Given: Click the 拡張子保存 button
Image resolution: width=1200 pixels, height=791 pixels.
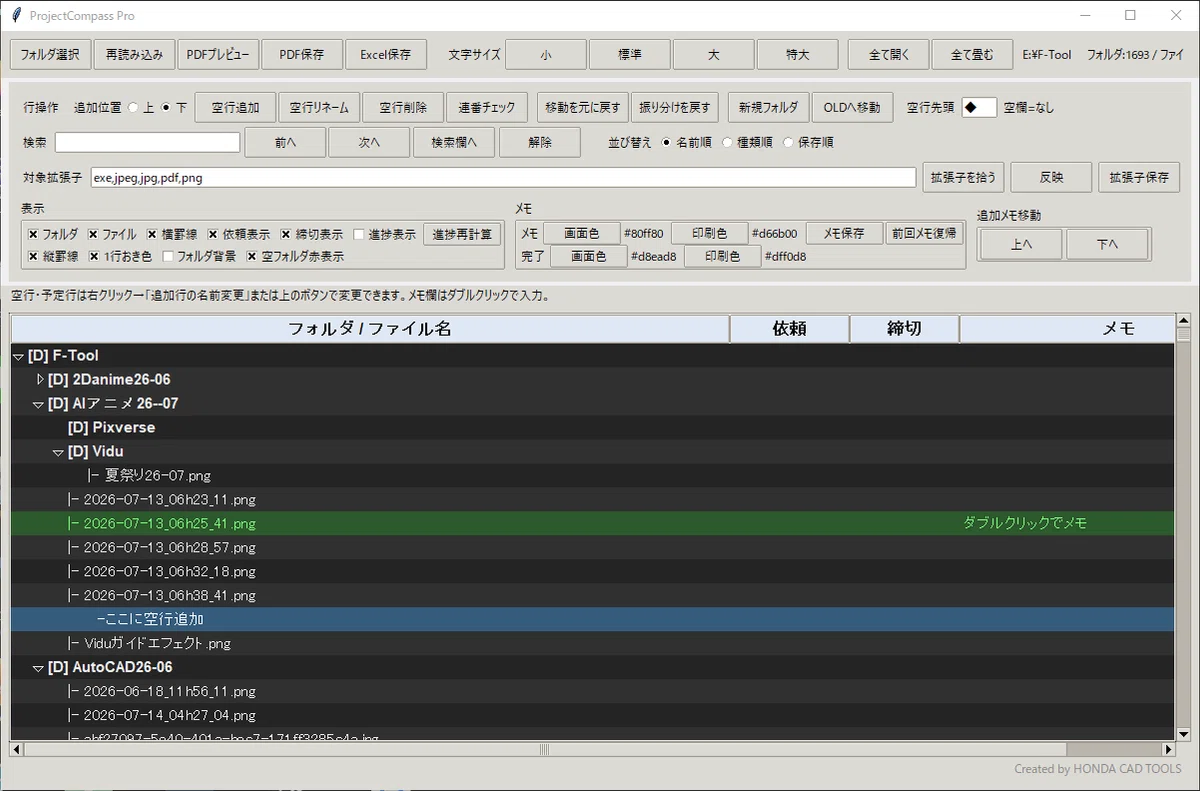Looking at the screenshot, I should point(1139,177).
